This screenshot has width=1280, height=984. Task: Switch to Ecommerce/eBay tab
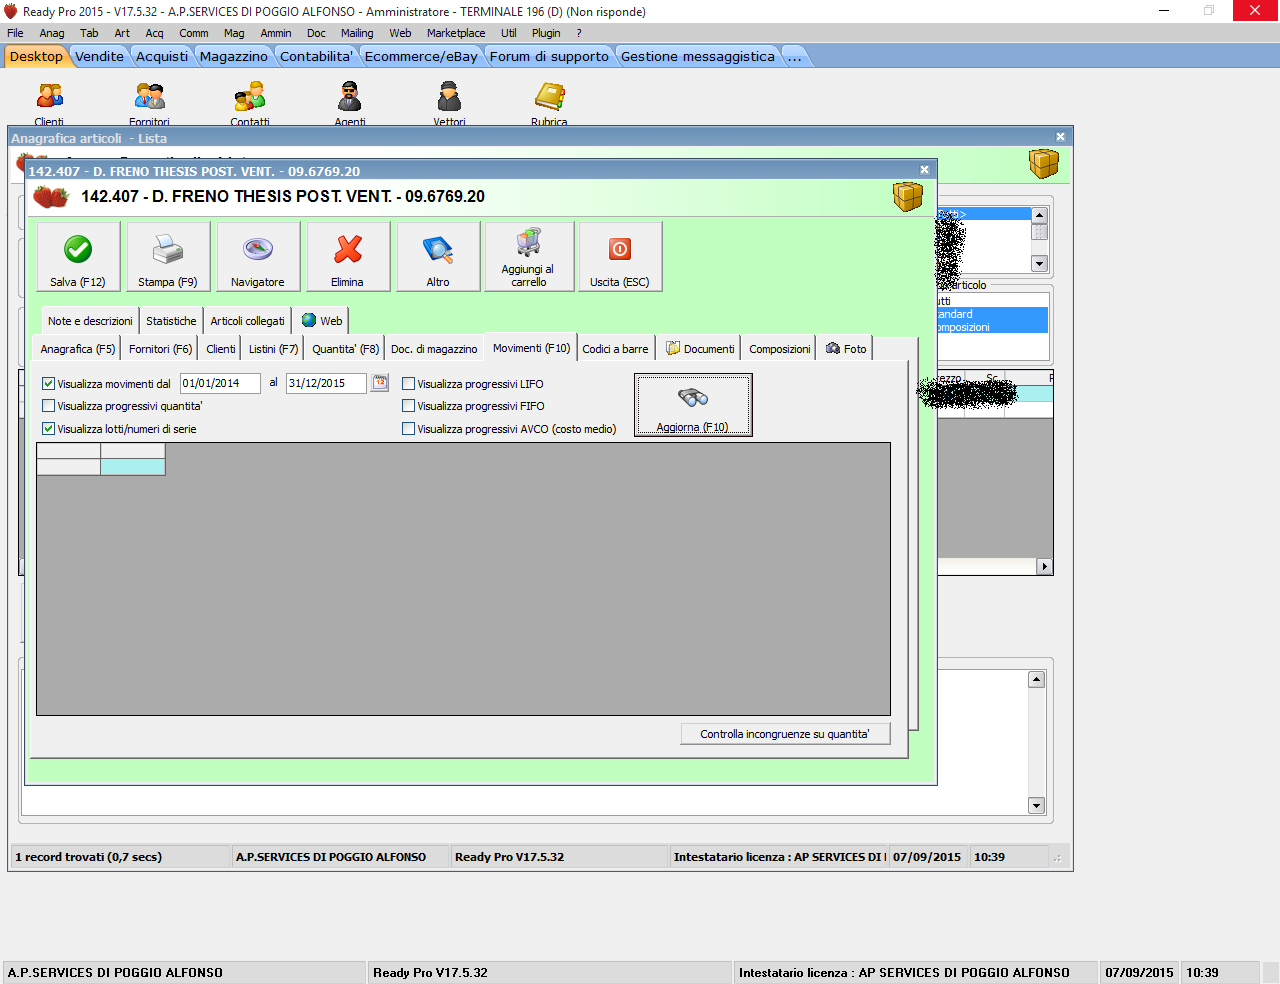(421, 56)
